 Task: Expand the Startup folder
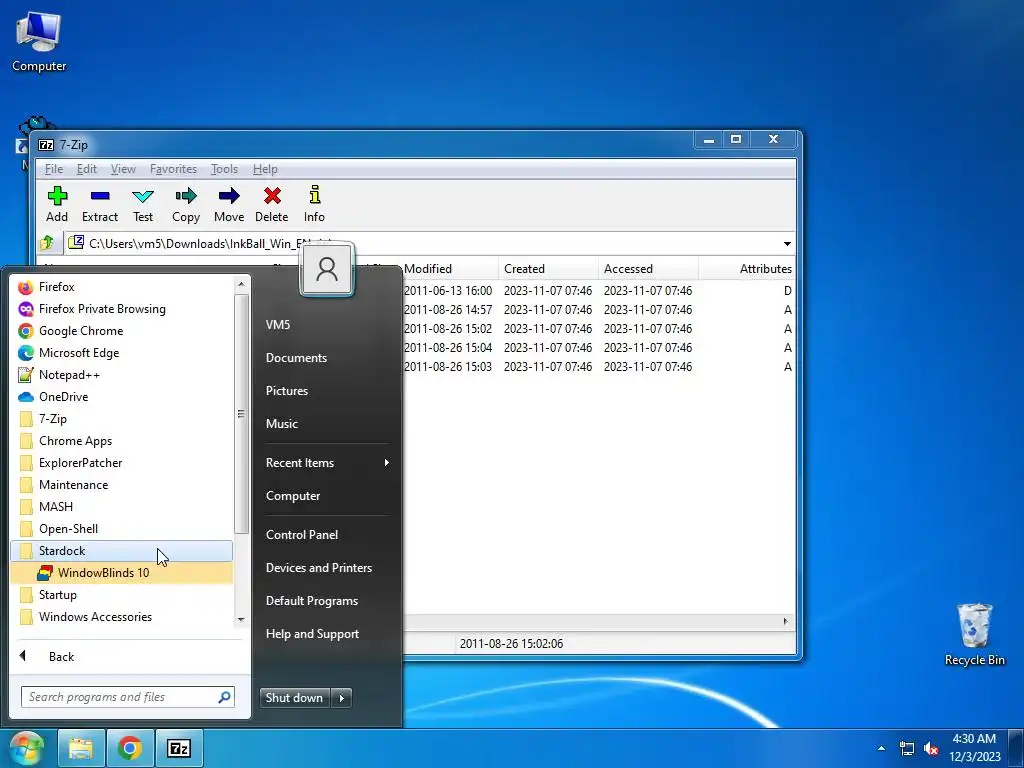pos(121,595)
